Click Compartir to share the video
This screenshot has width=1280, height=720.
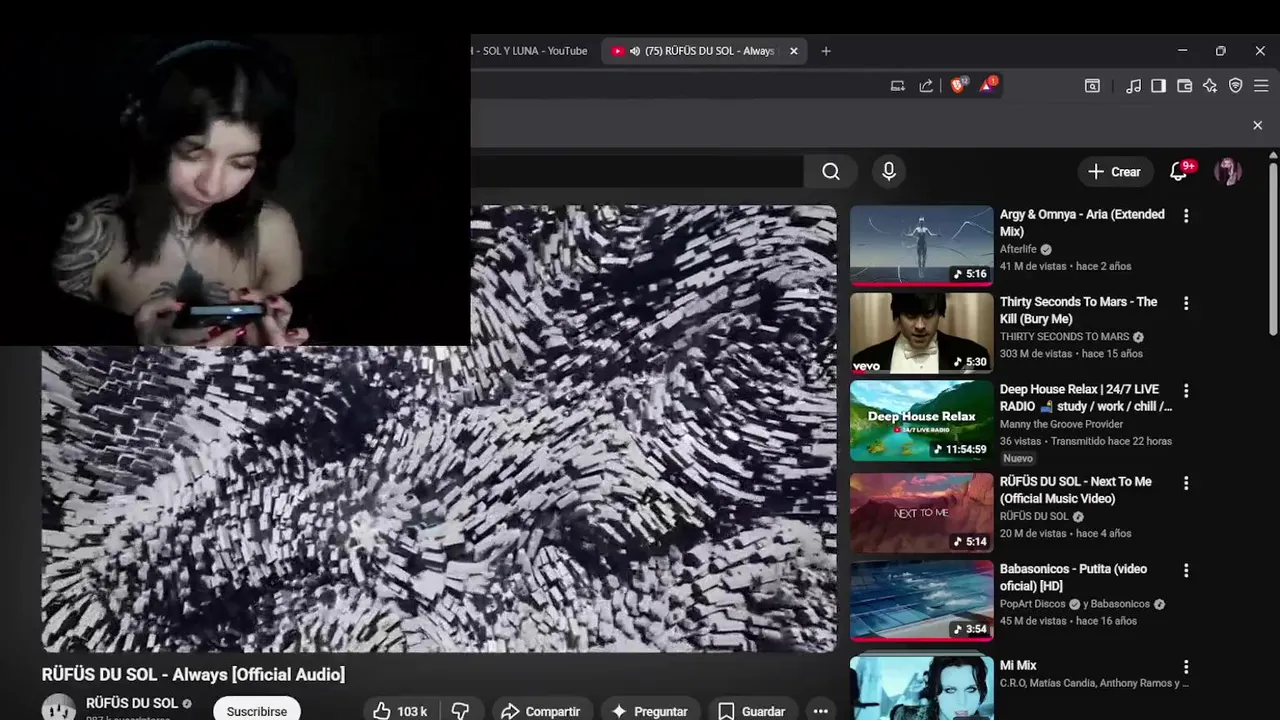[540, 711]
